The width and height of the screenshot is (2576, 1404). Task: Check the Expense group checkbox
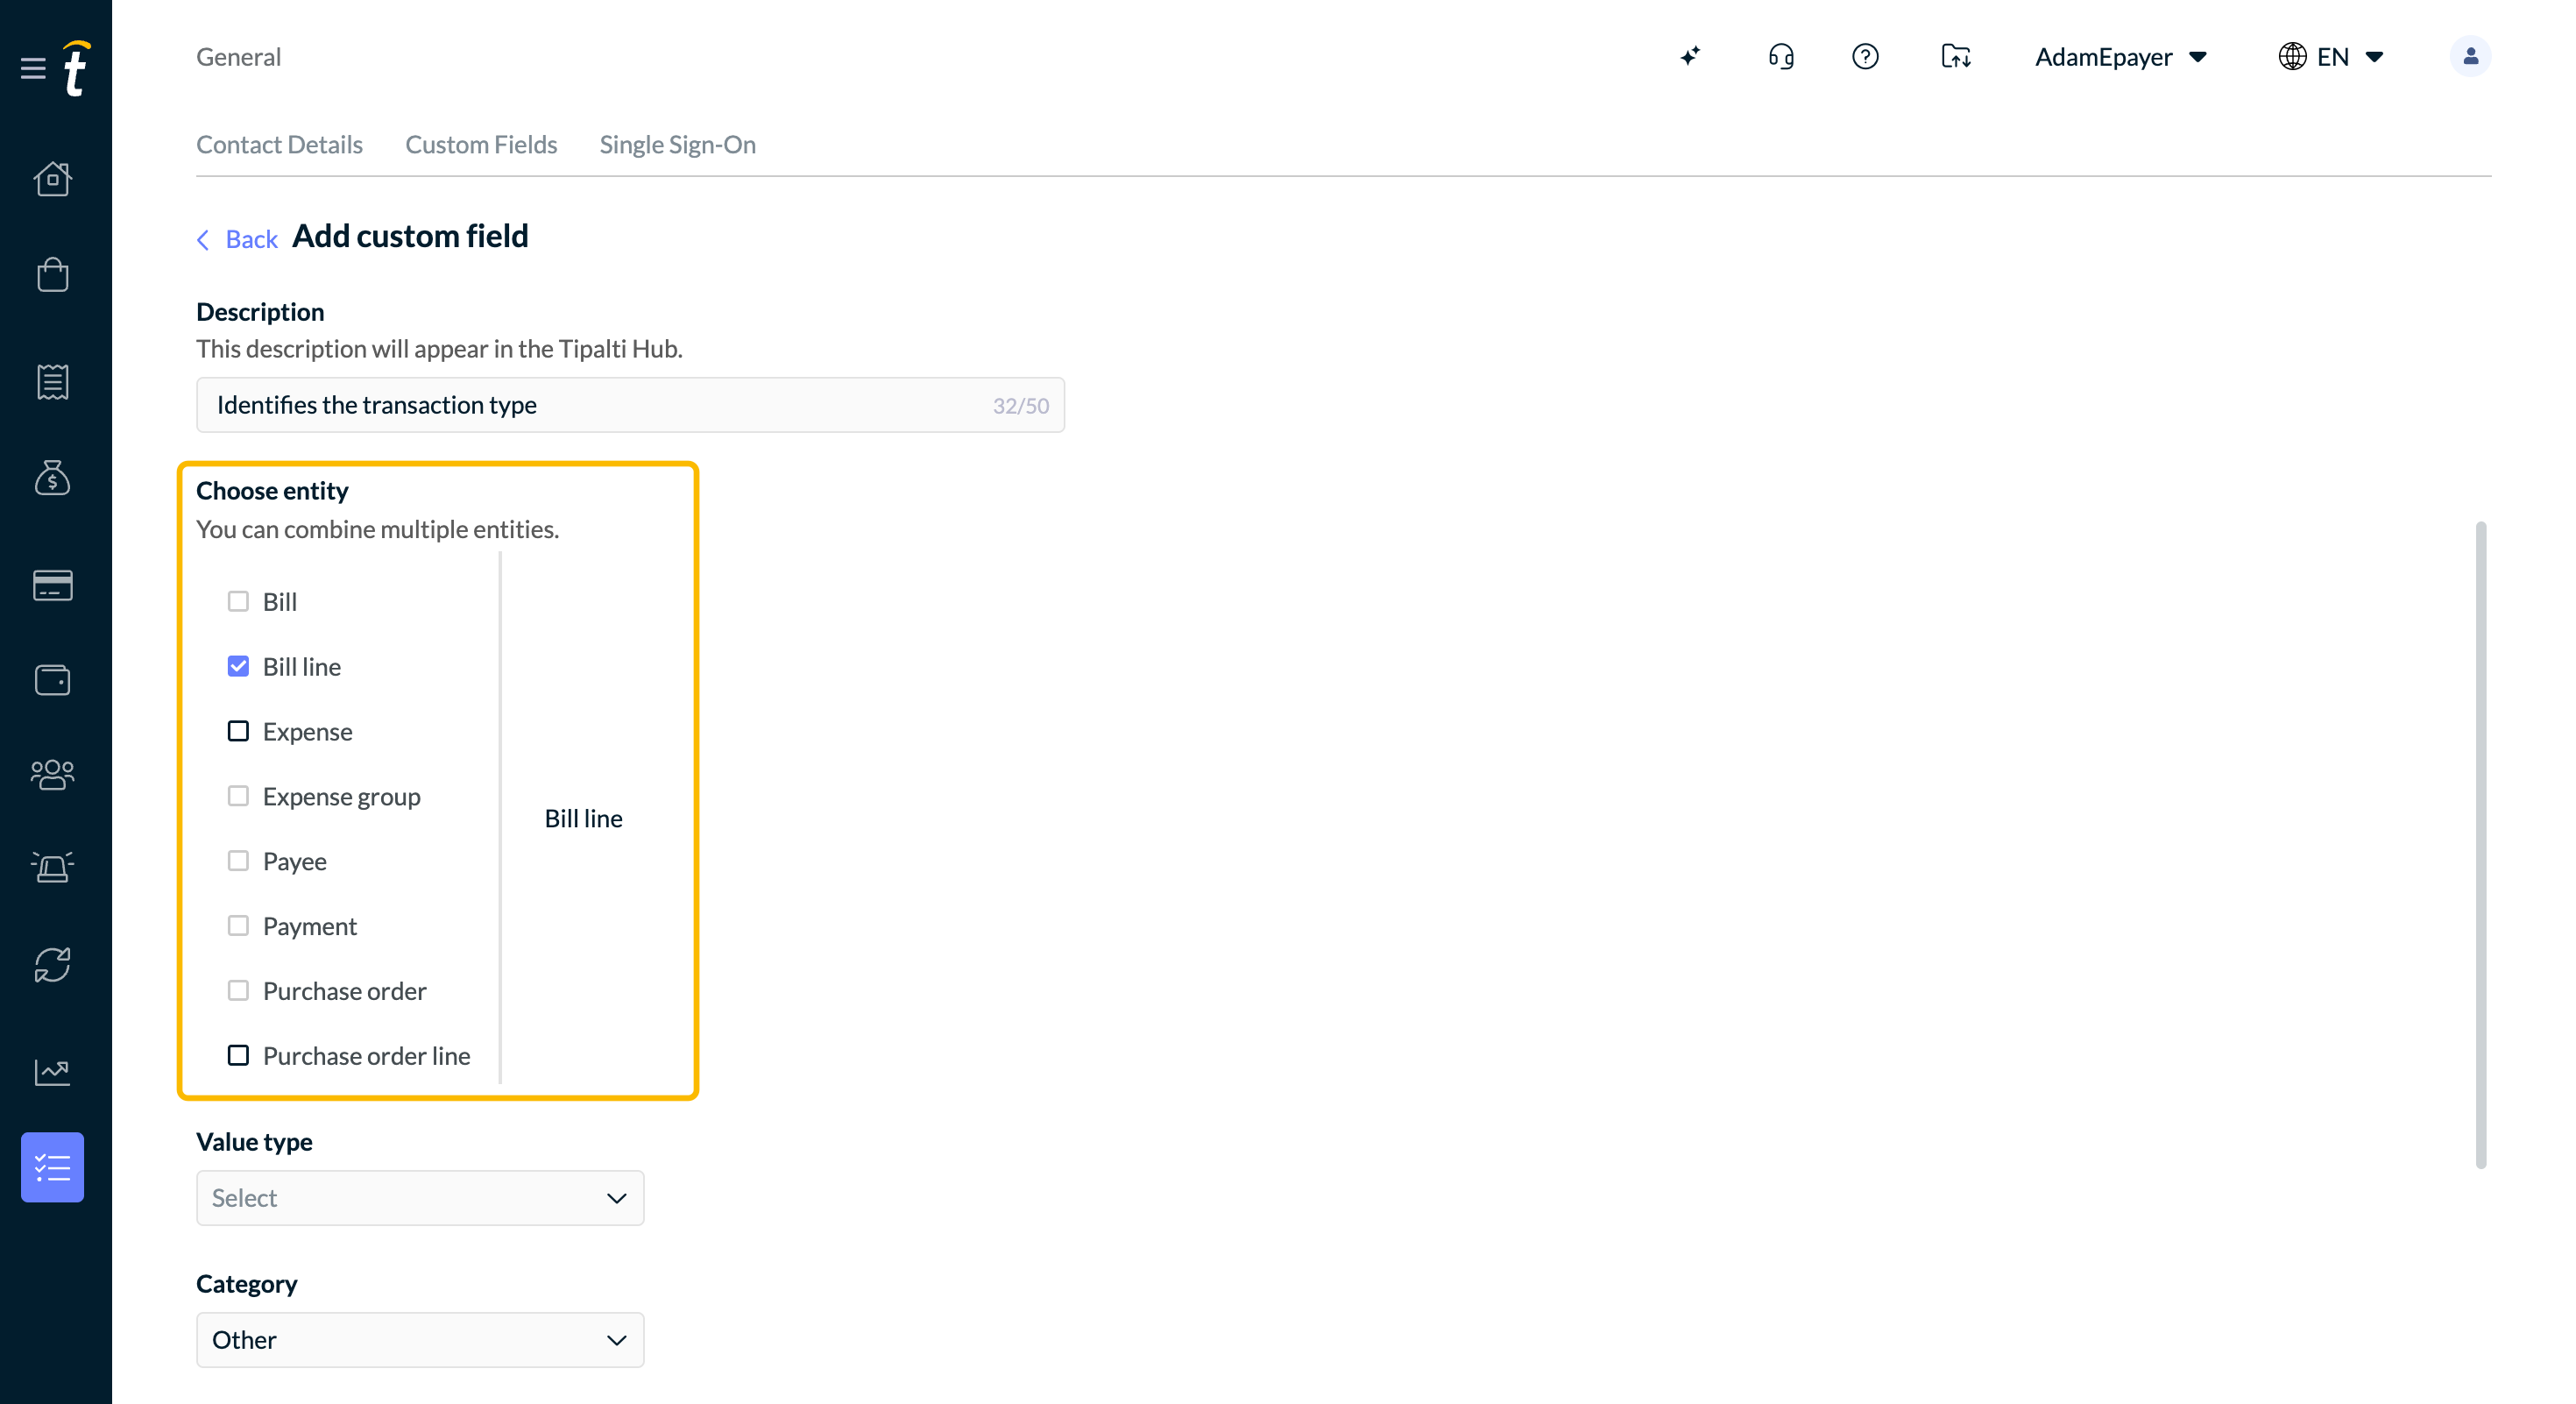point(238,796)
